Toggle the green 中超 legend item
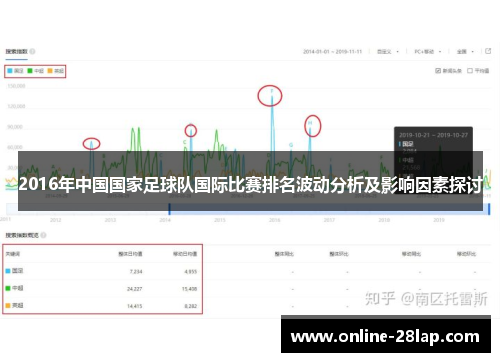 [35, 71]
